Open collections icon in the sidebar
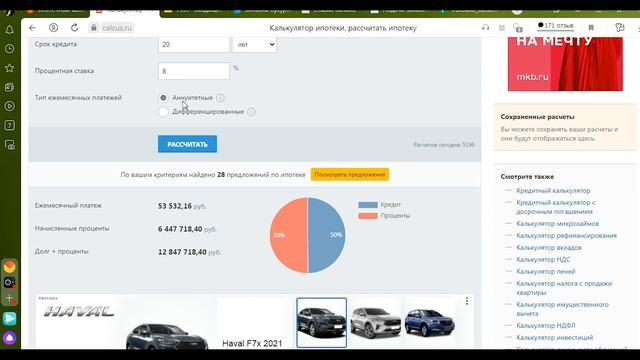 9,87
